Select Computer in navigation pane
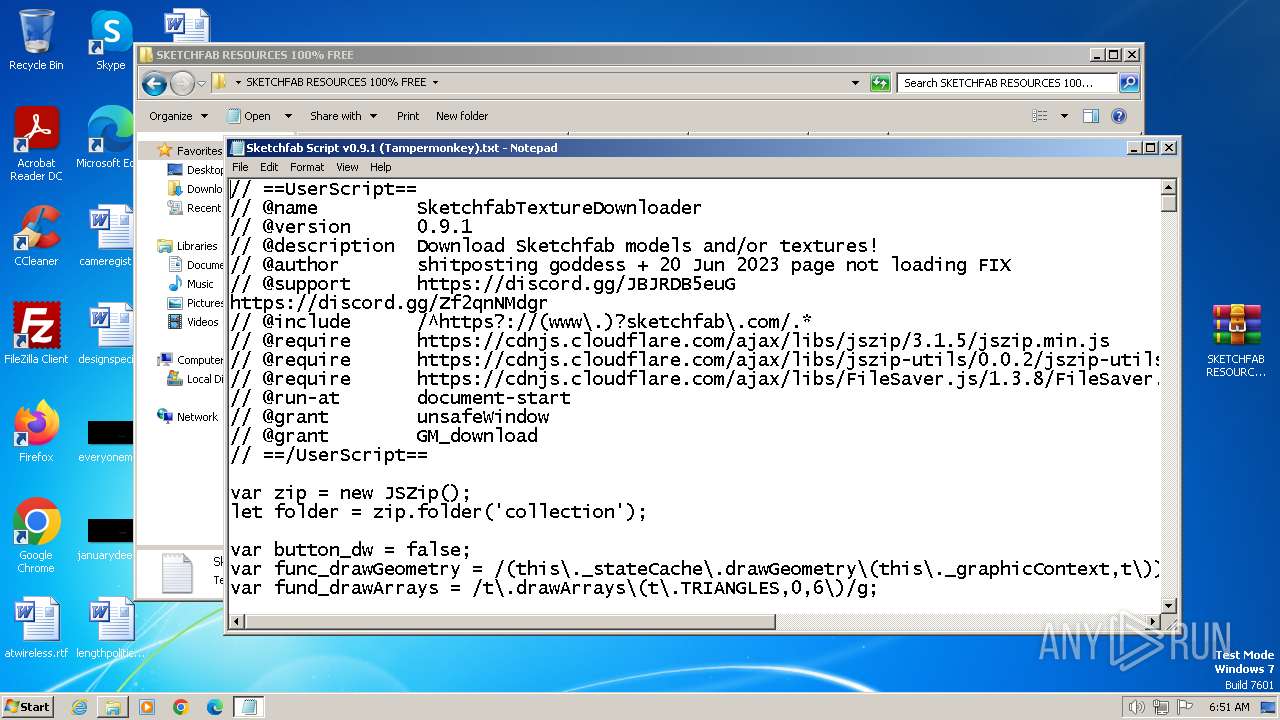The height and width of the screenshot is (720, 1280). point(190,360)
